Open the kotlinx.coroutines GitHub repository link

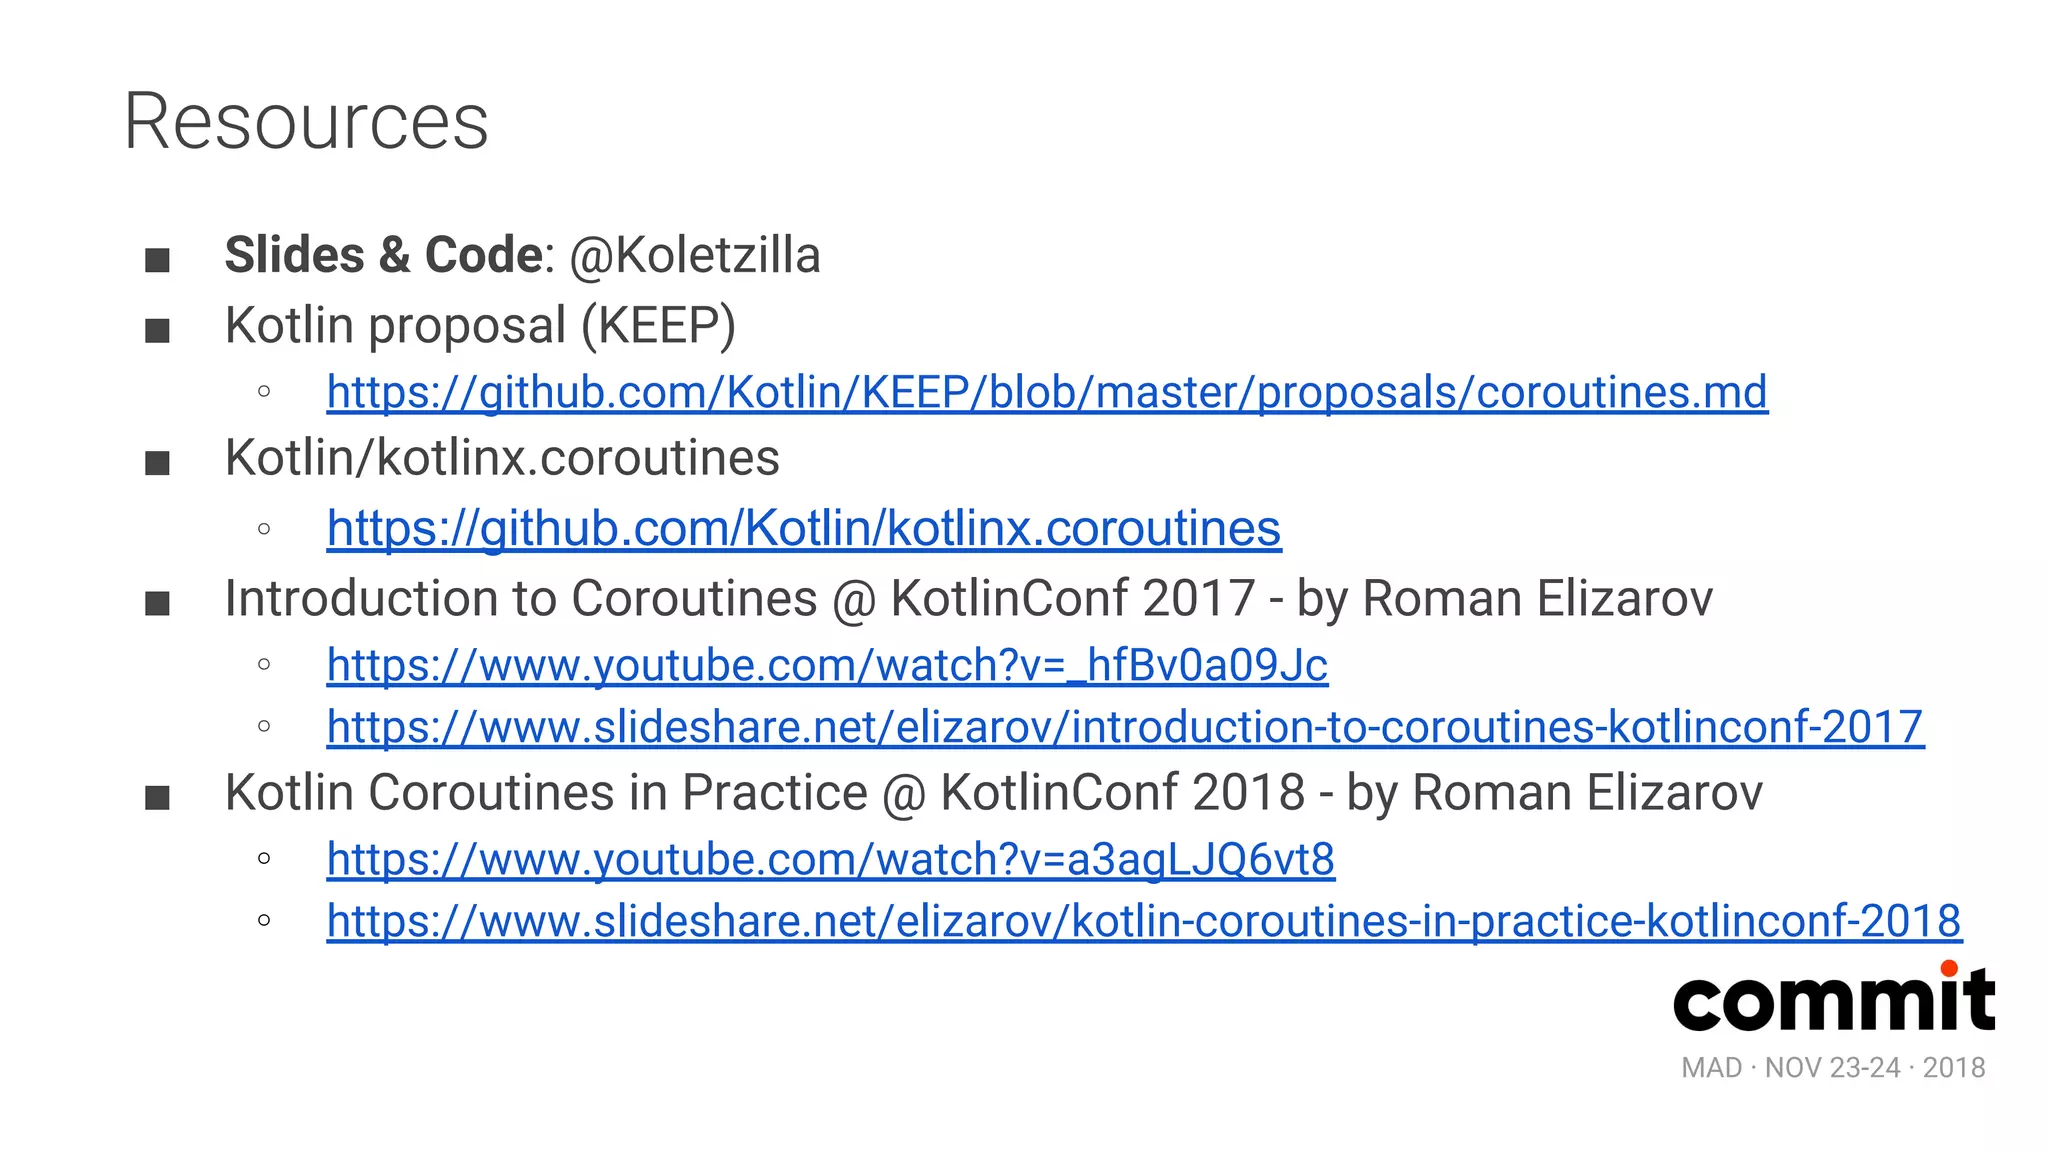tap(804, 528)
